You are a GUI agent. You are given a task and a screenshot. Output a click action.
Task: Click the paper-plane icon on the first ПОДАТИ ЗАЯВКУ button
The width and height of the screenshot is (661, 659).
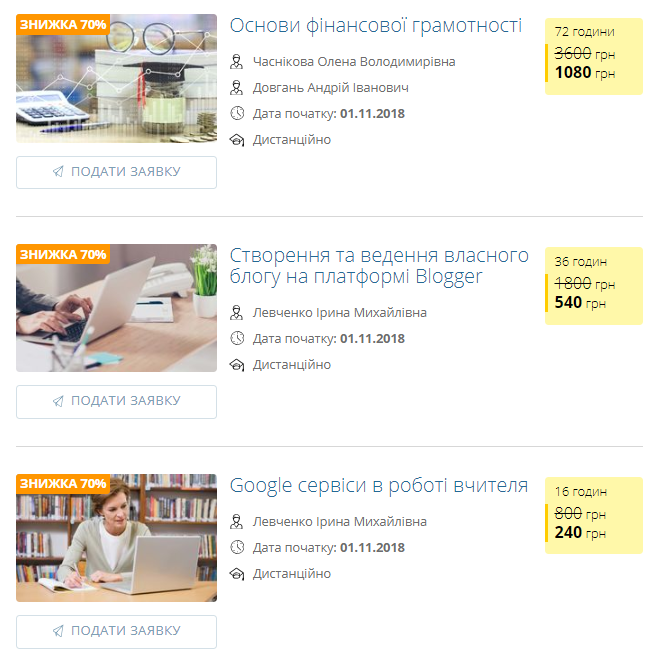(x=58, y=172)
